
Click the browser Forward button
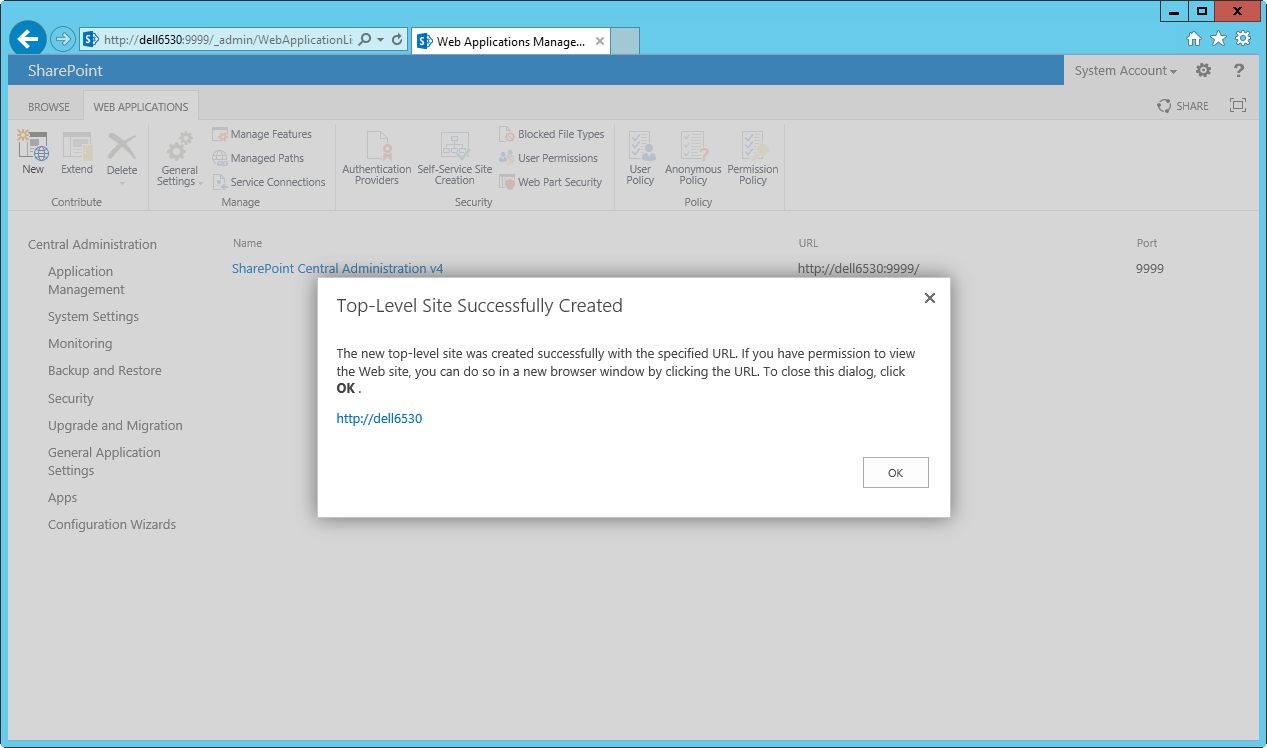pos(63,40)
